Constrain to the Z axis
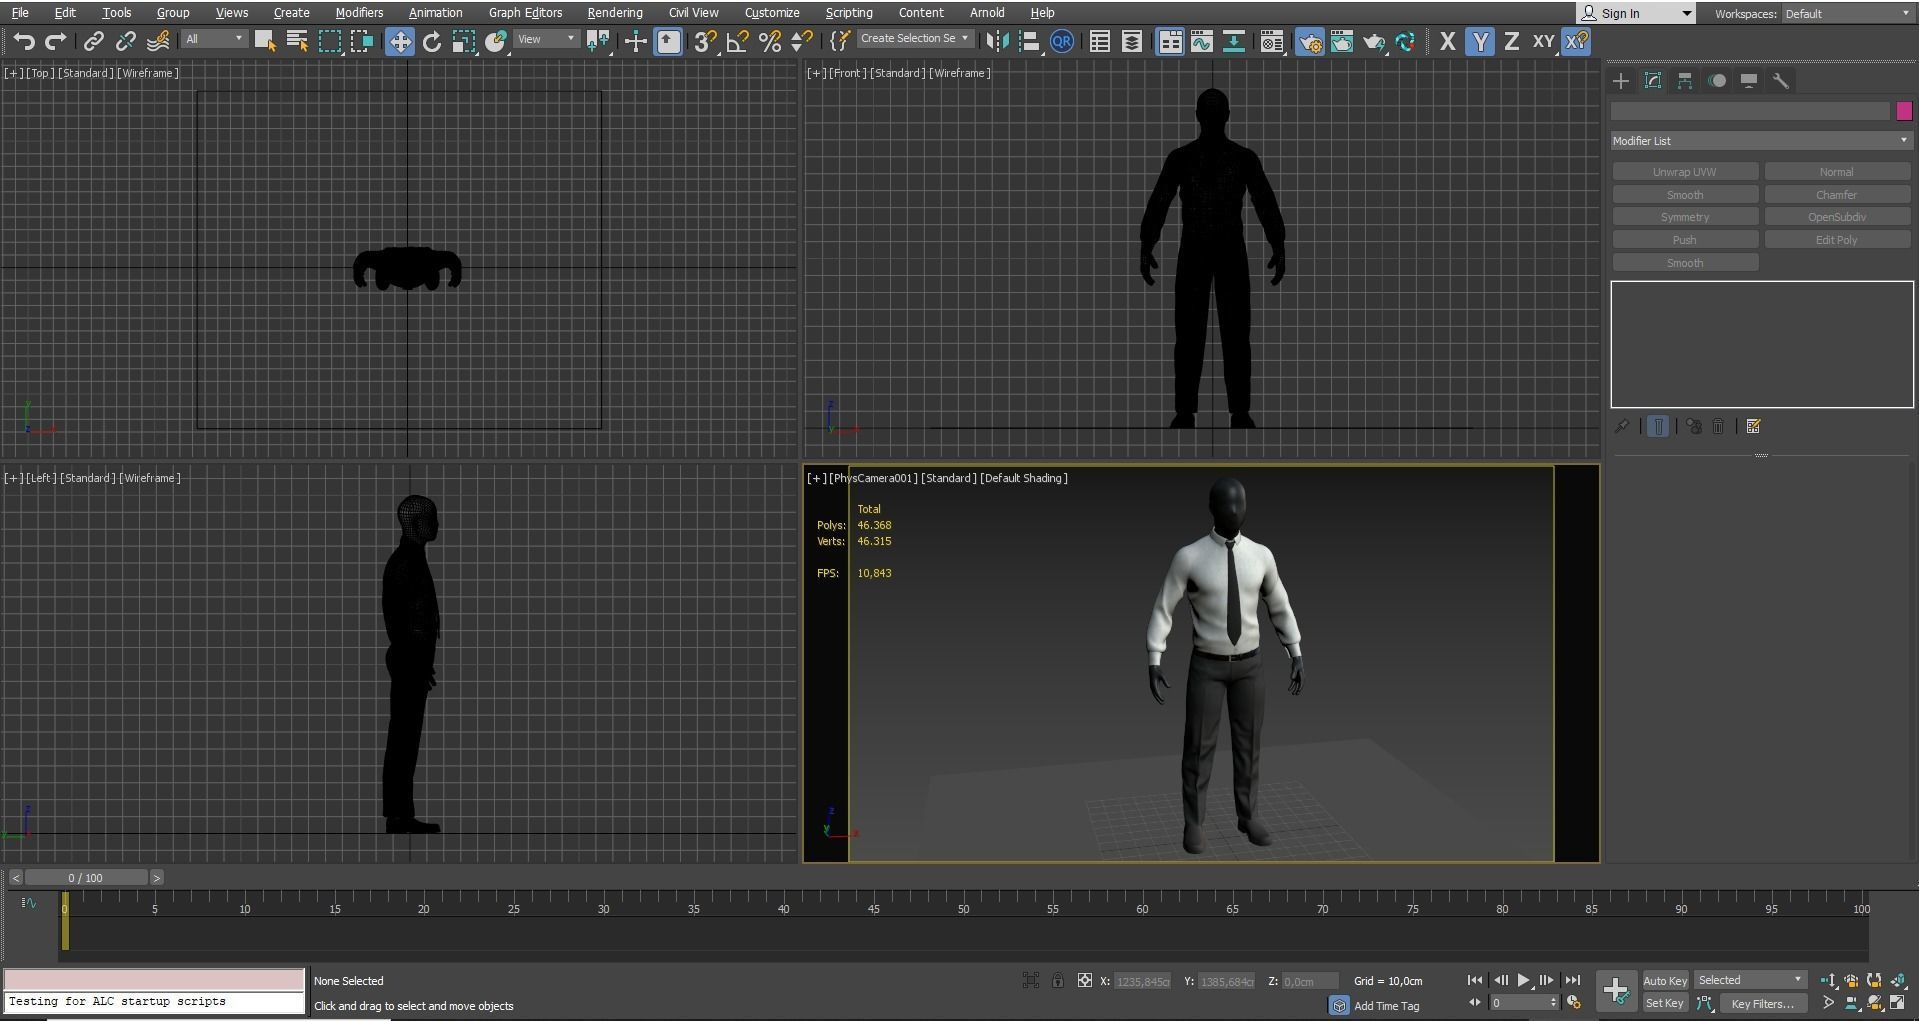 click(1512, 41)
